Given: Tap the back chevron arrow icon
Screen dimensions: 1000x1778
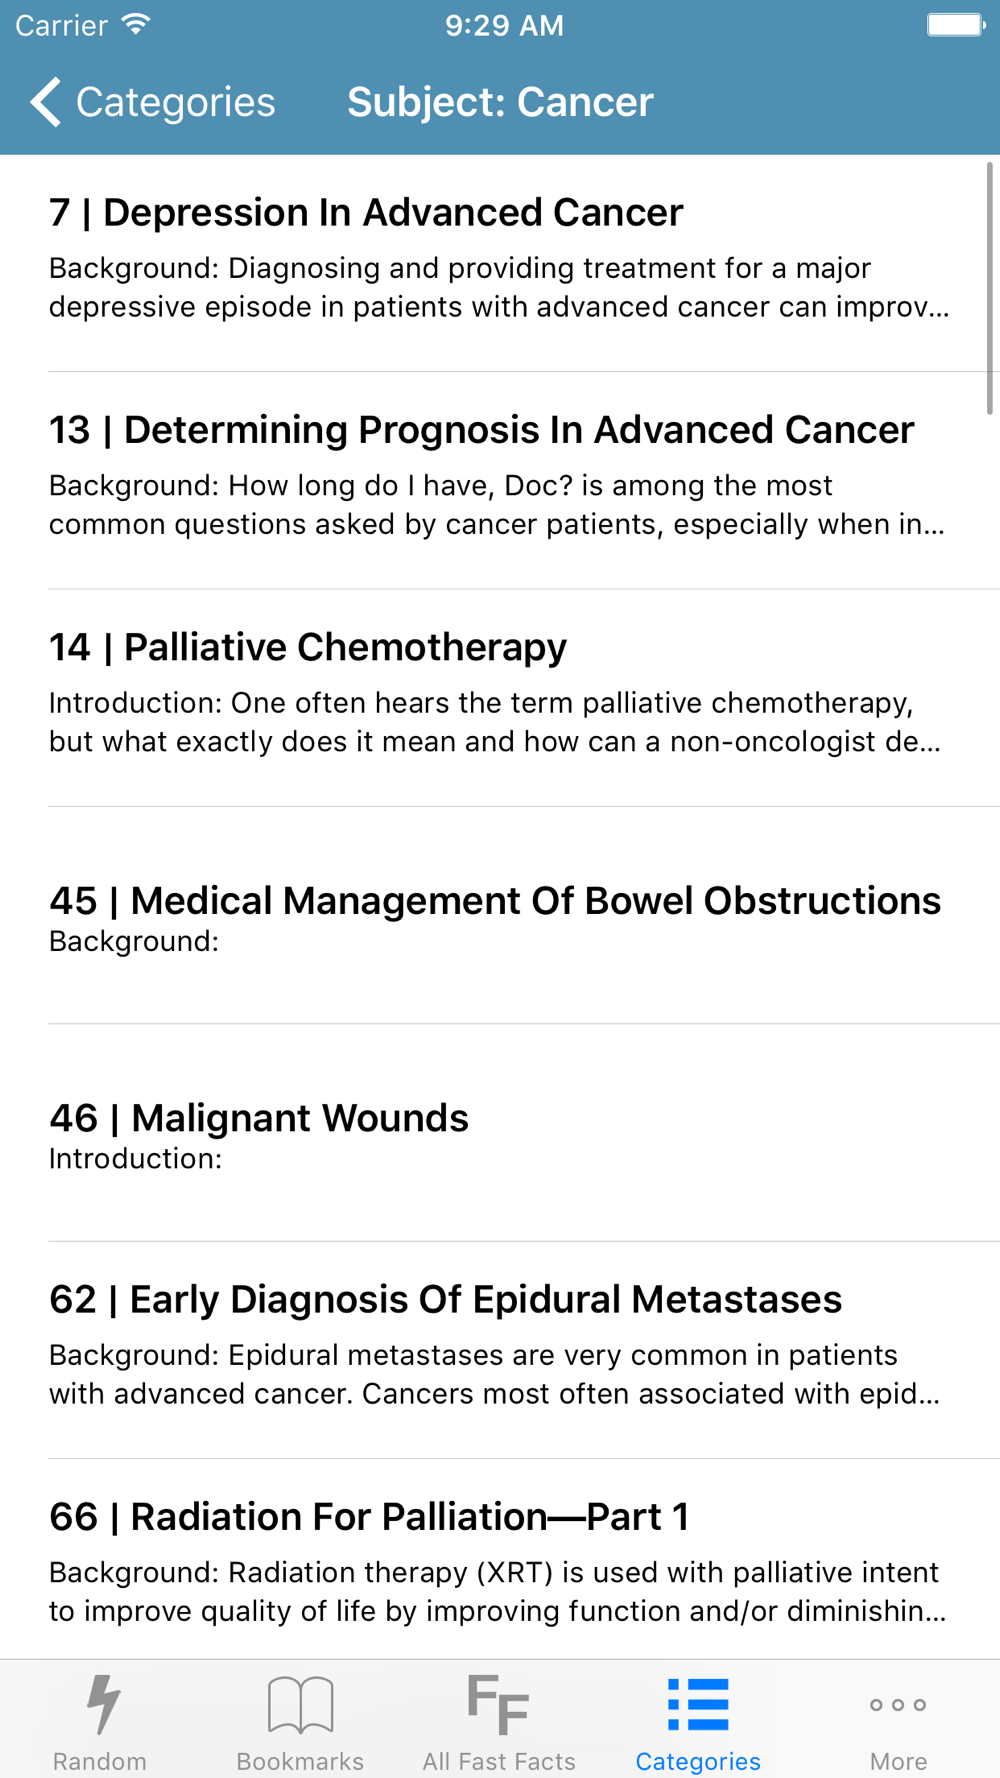Looking at the screenshot, I should [x=45, y=102].
